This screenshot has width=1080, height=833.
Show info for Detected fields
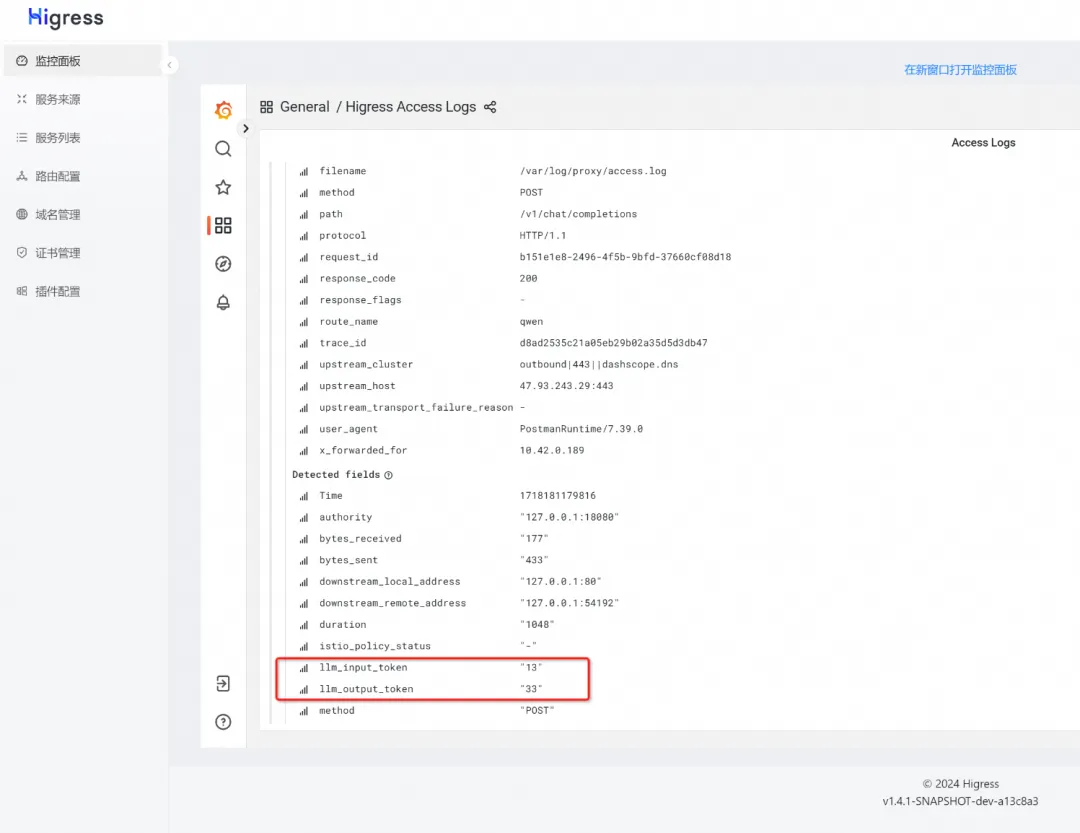pyautogui.click(x=389, y=475)
